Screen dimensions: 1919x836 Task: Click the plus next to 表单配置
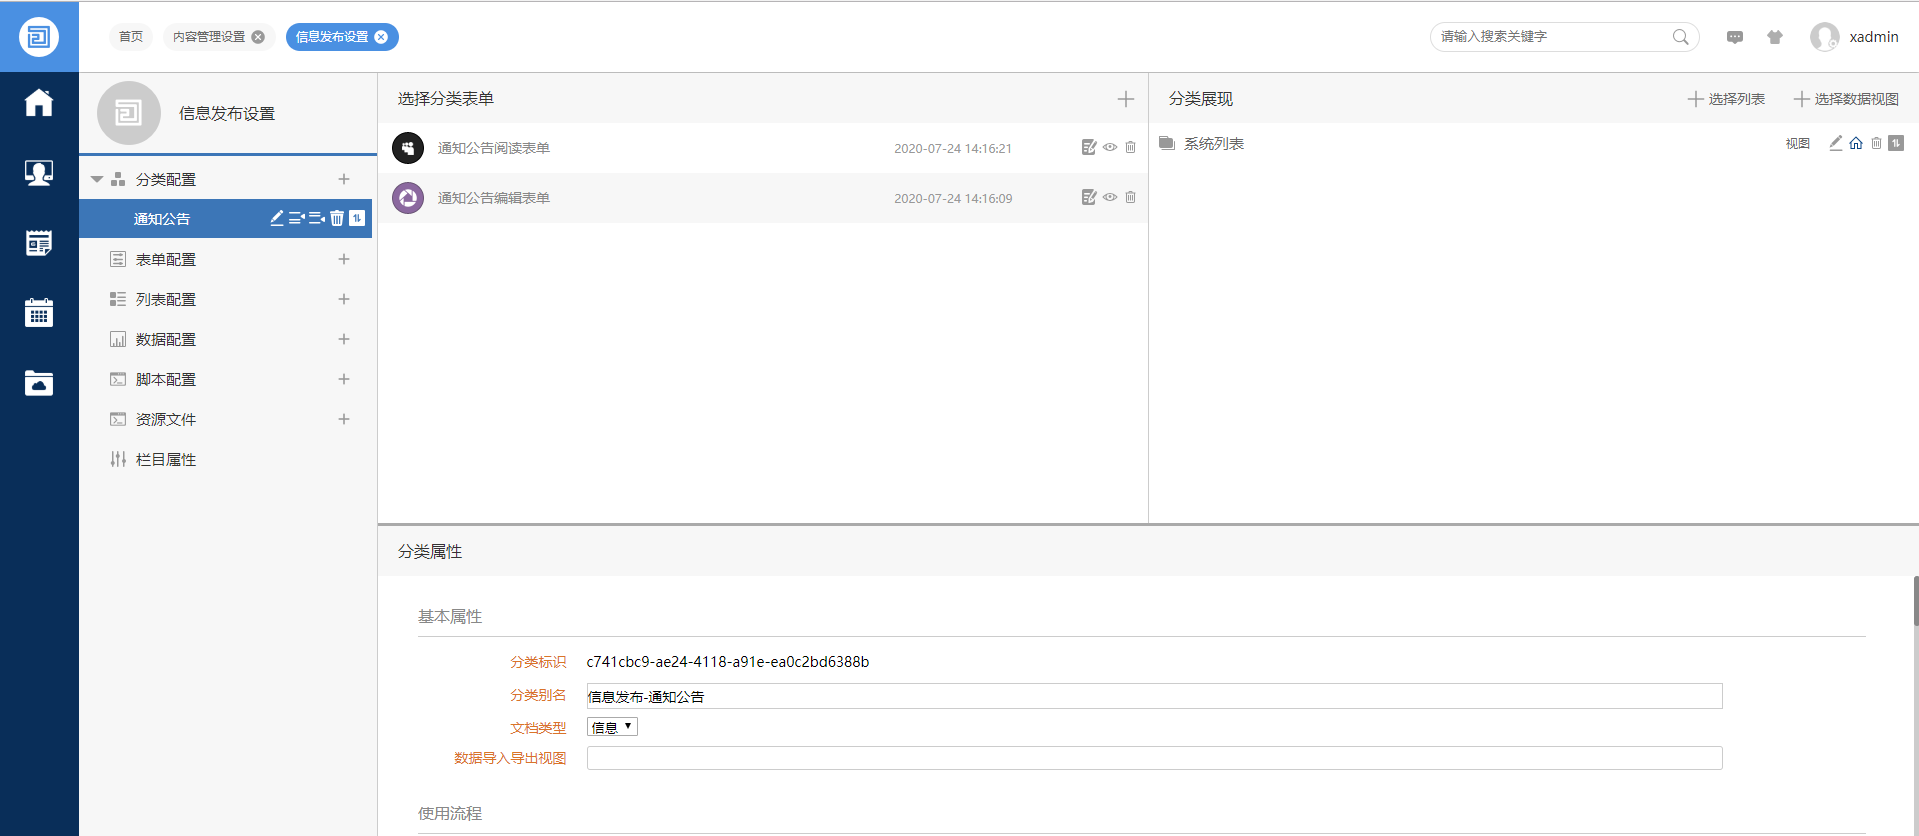[x=344, y=259]
